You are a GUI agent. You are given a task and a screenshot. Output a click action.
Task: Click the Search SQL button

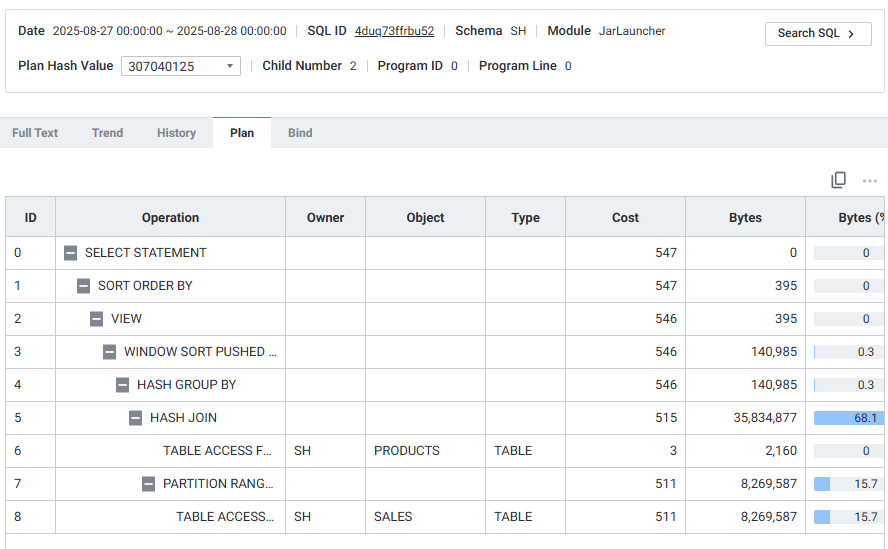[818, 33]
